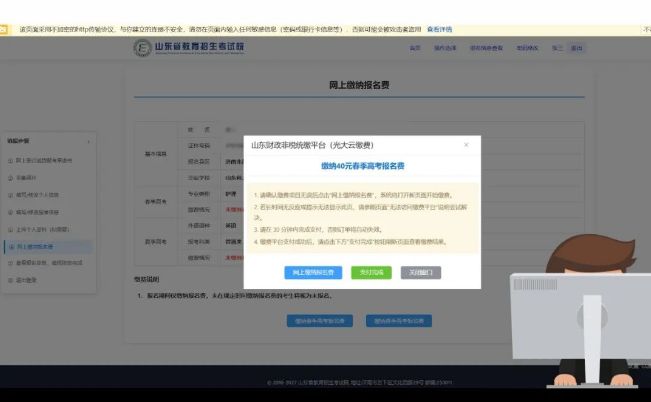Click the 缴纳夏季高考报名费 button below the table
651x402 pixels.
399,321
